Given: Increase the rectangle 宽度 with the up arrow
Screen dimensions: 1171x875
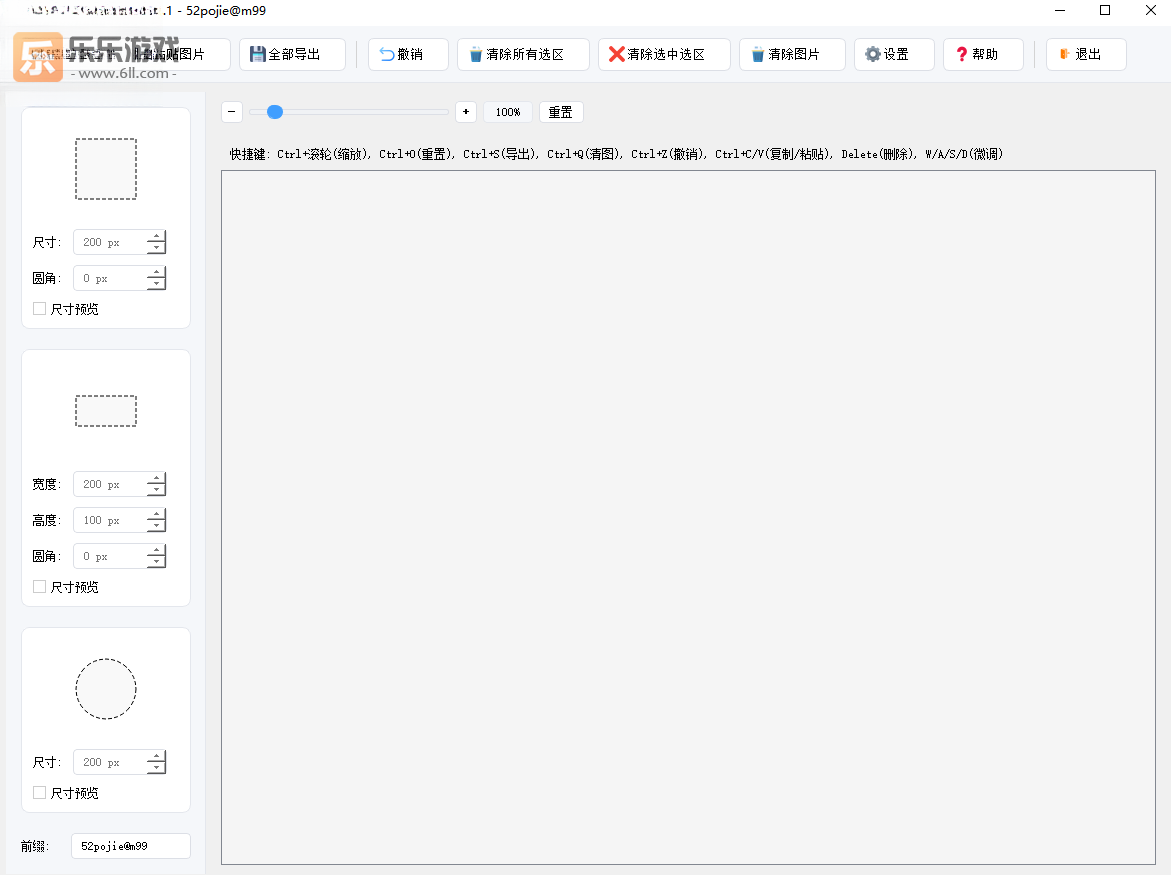Looking at the screenshot, I should (x=156, y=478).
